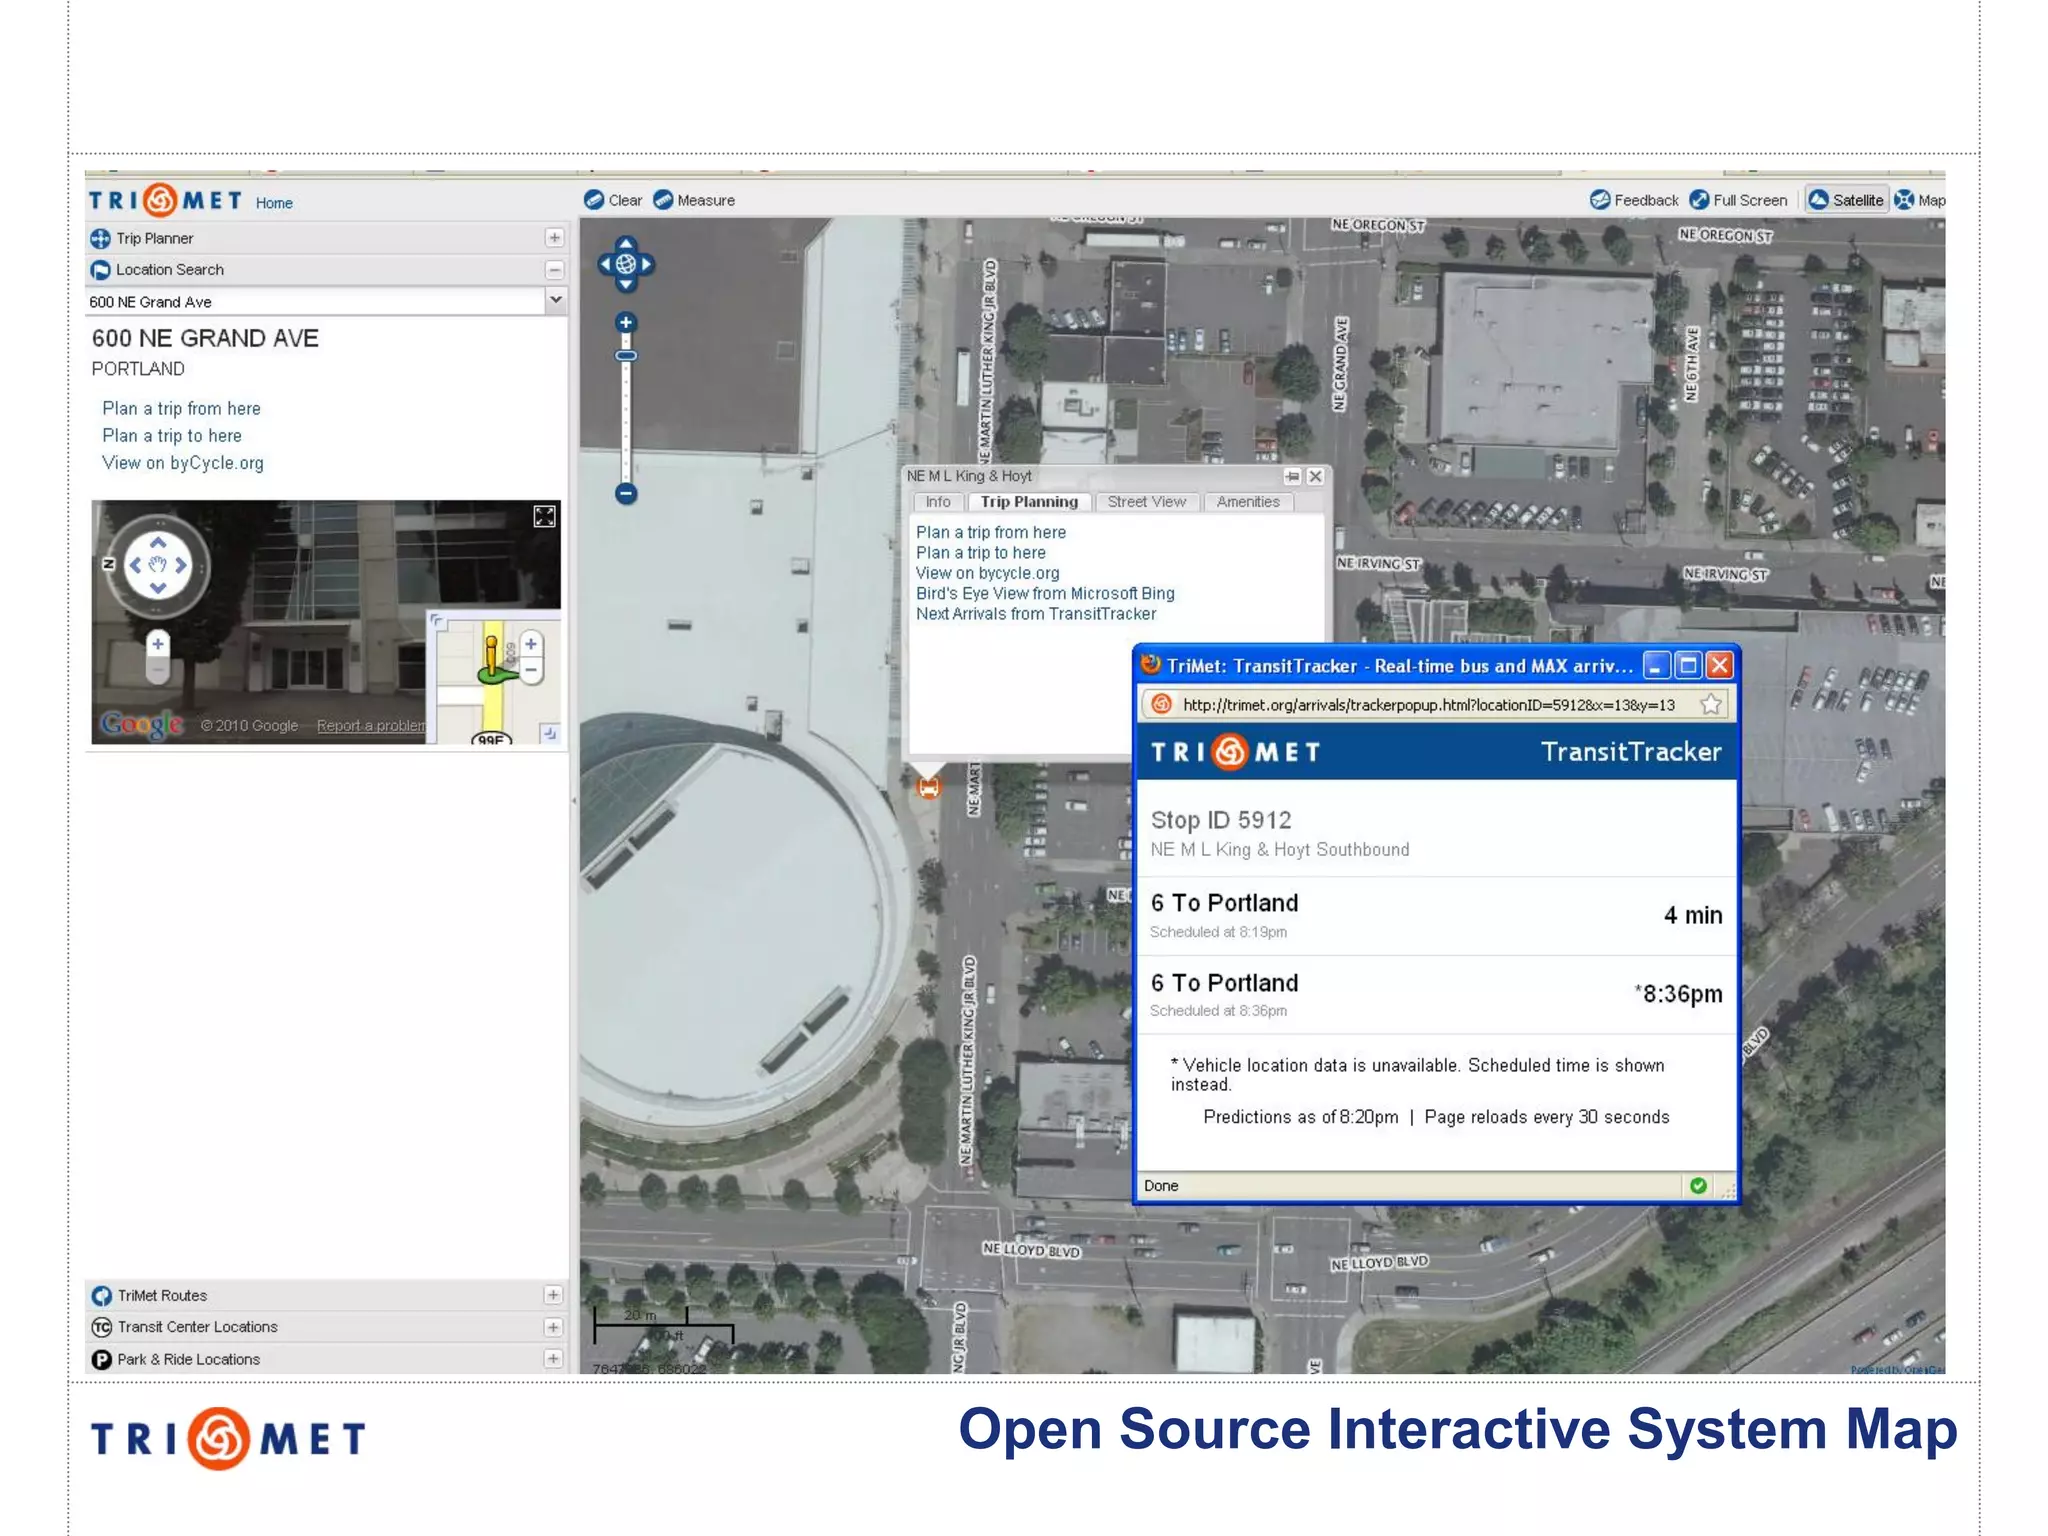Viewport: 2048px width, 1536px height.
Task: Click the map pan control globe
Action: pyautogui.click(x=626, y=264)
